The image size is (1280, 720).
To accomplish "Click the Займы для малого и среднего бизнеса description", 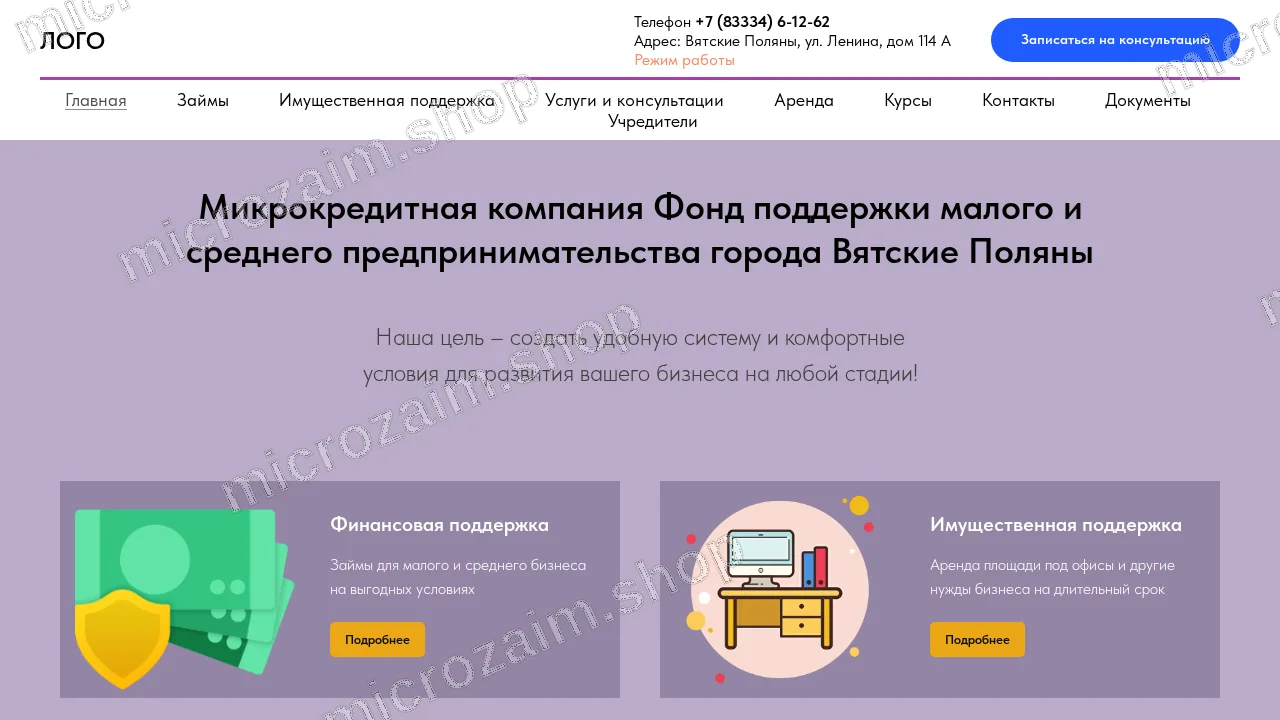I will click(x=458, y=577).
